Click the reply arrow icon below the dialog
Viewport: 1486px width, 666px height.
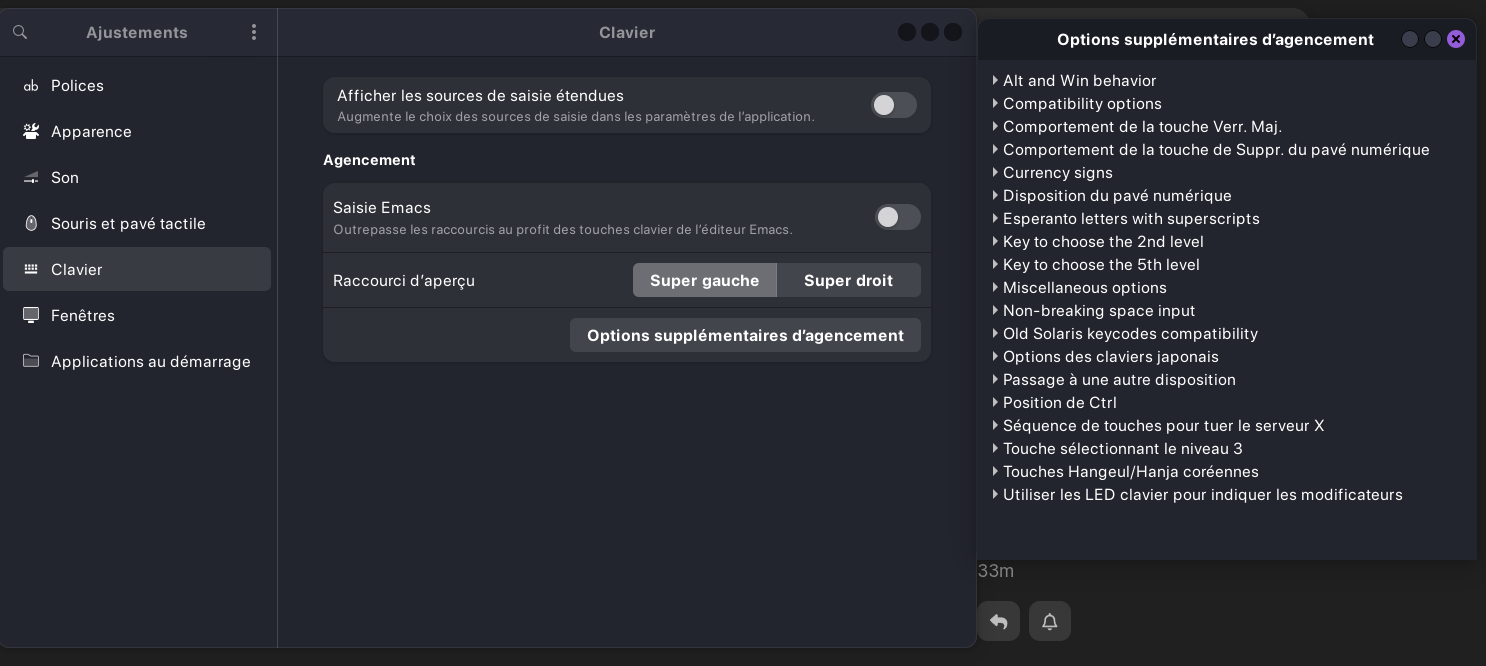tap(998, 621)
